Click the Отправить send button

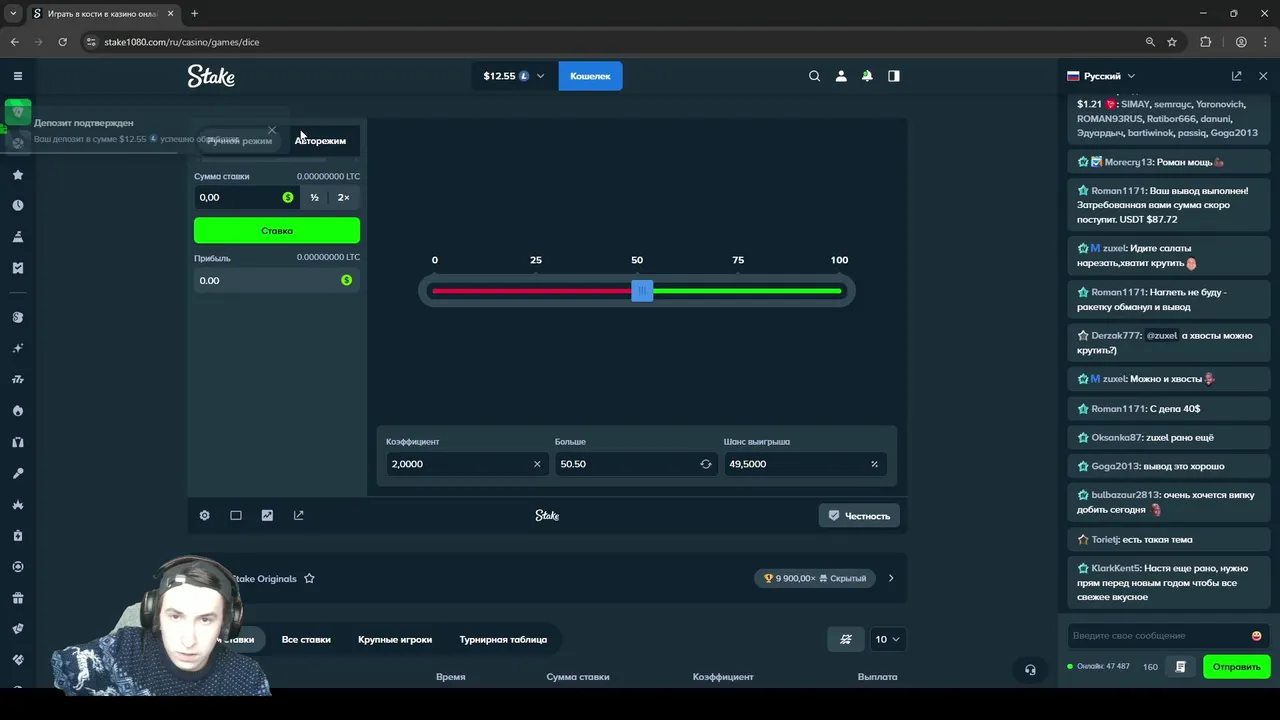[x=1237, y=667]
